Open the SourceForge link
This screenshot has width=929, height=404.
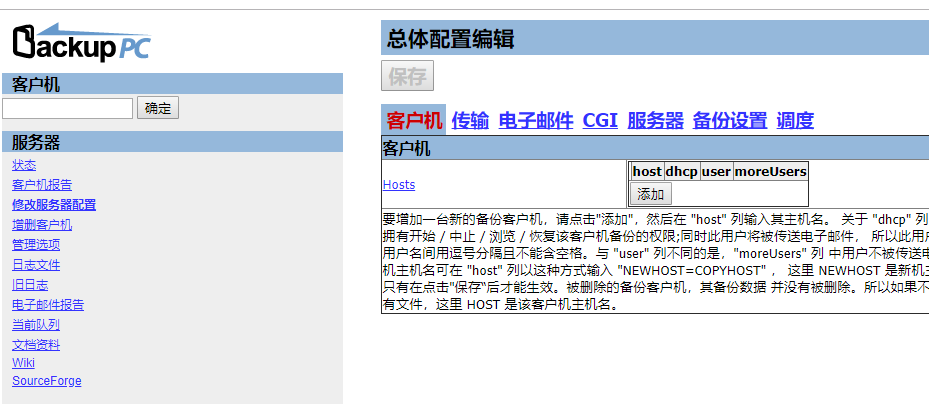pos(47,381)
